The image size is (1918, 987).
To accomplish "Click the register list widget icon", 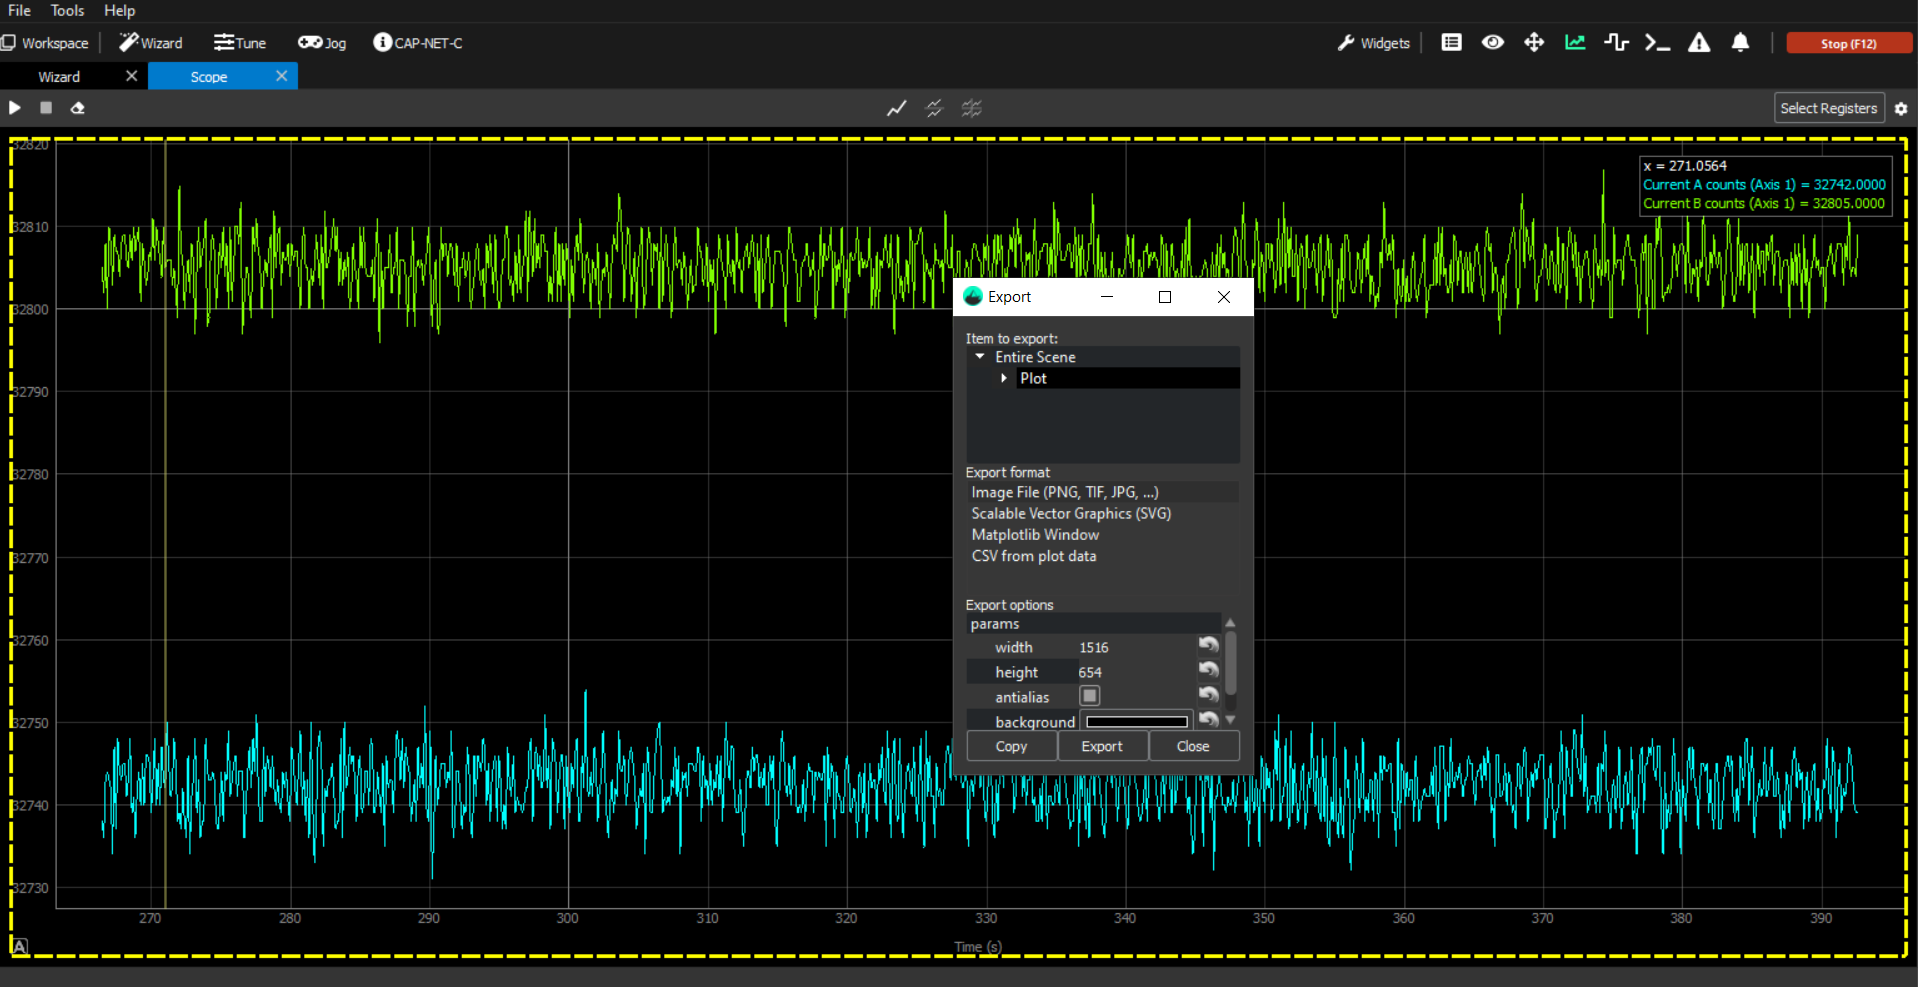I will click(1451, 43).
